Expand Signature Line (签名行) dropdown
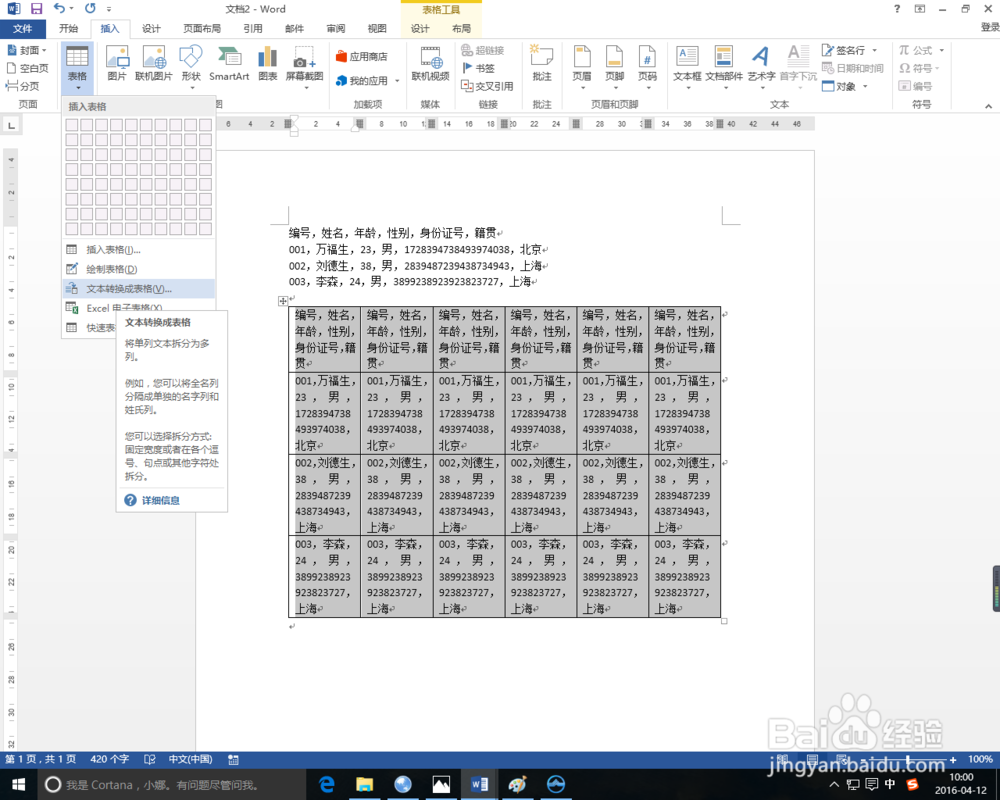Screen dimensions: 1000x800 pos(874,50)
